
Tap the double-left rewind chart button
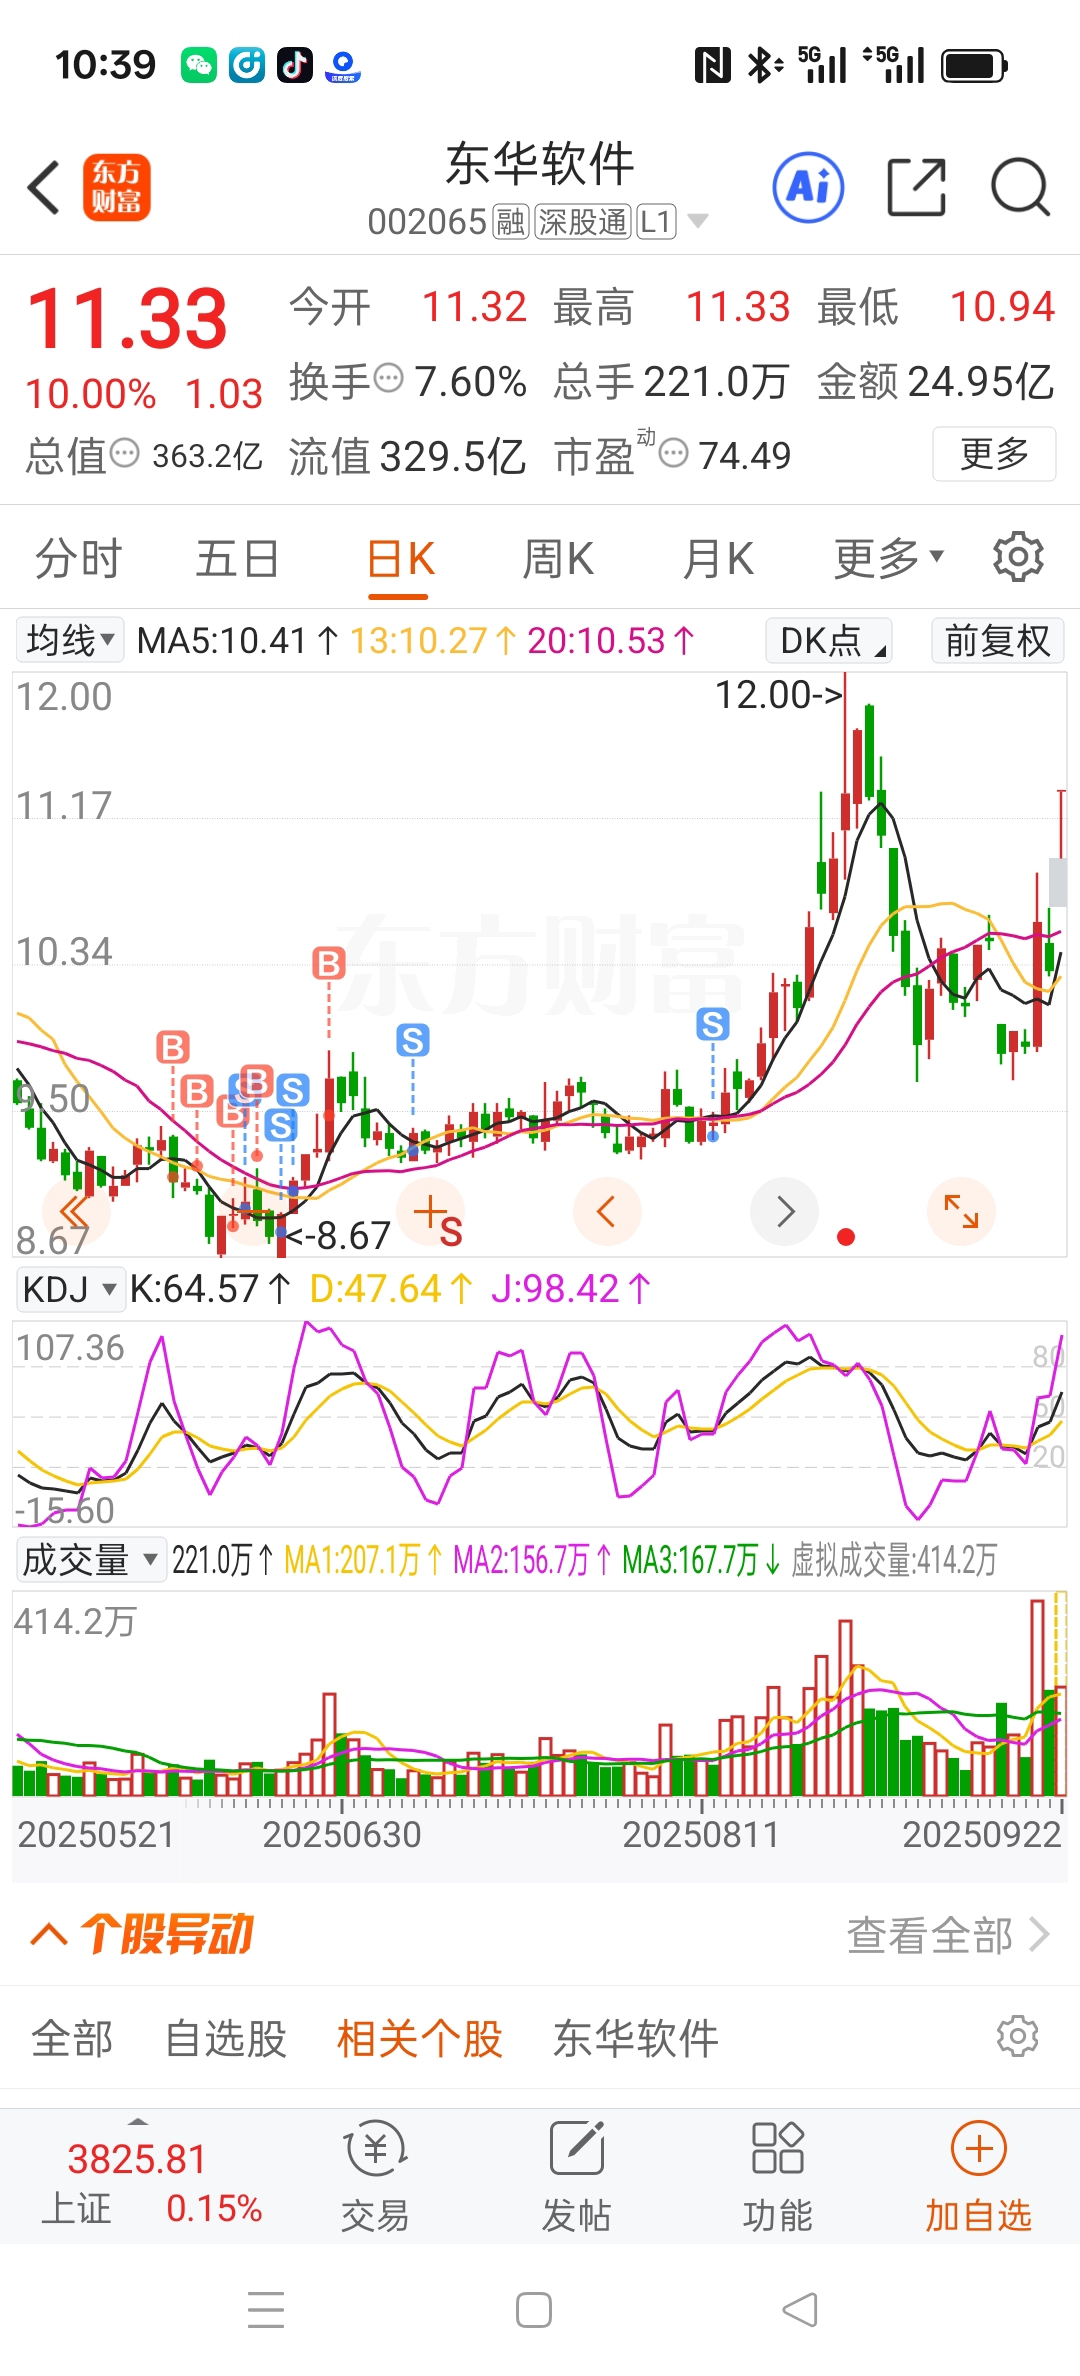(x=76, y=1212)
